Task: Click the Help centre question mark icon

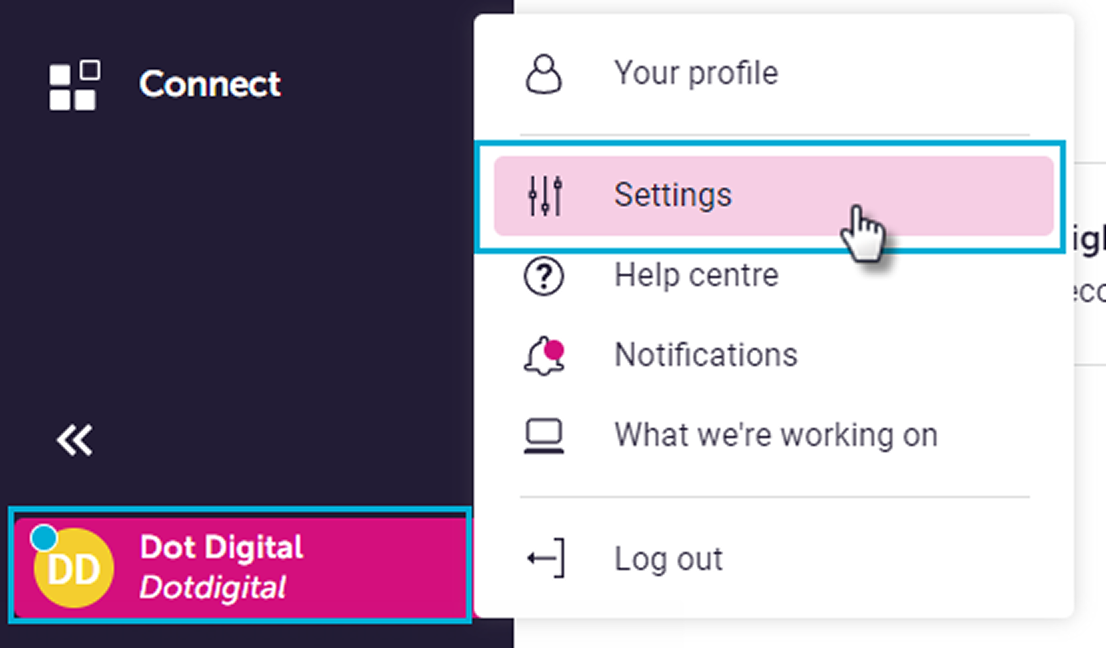Action: (543, 276)
